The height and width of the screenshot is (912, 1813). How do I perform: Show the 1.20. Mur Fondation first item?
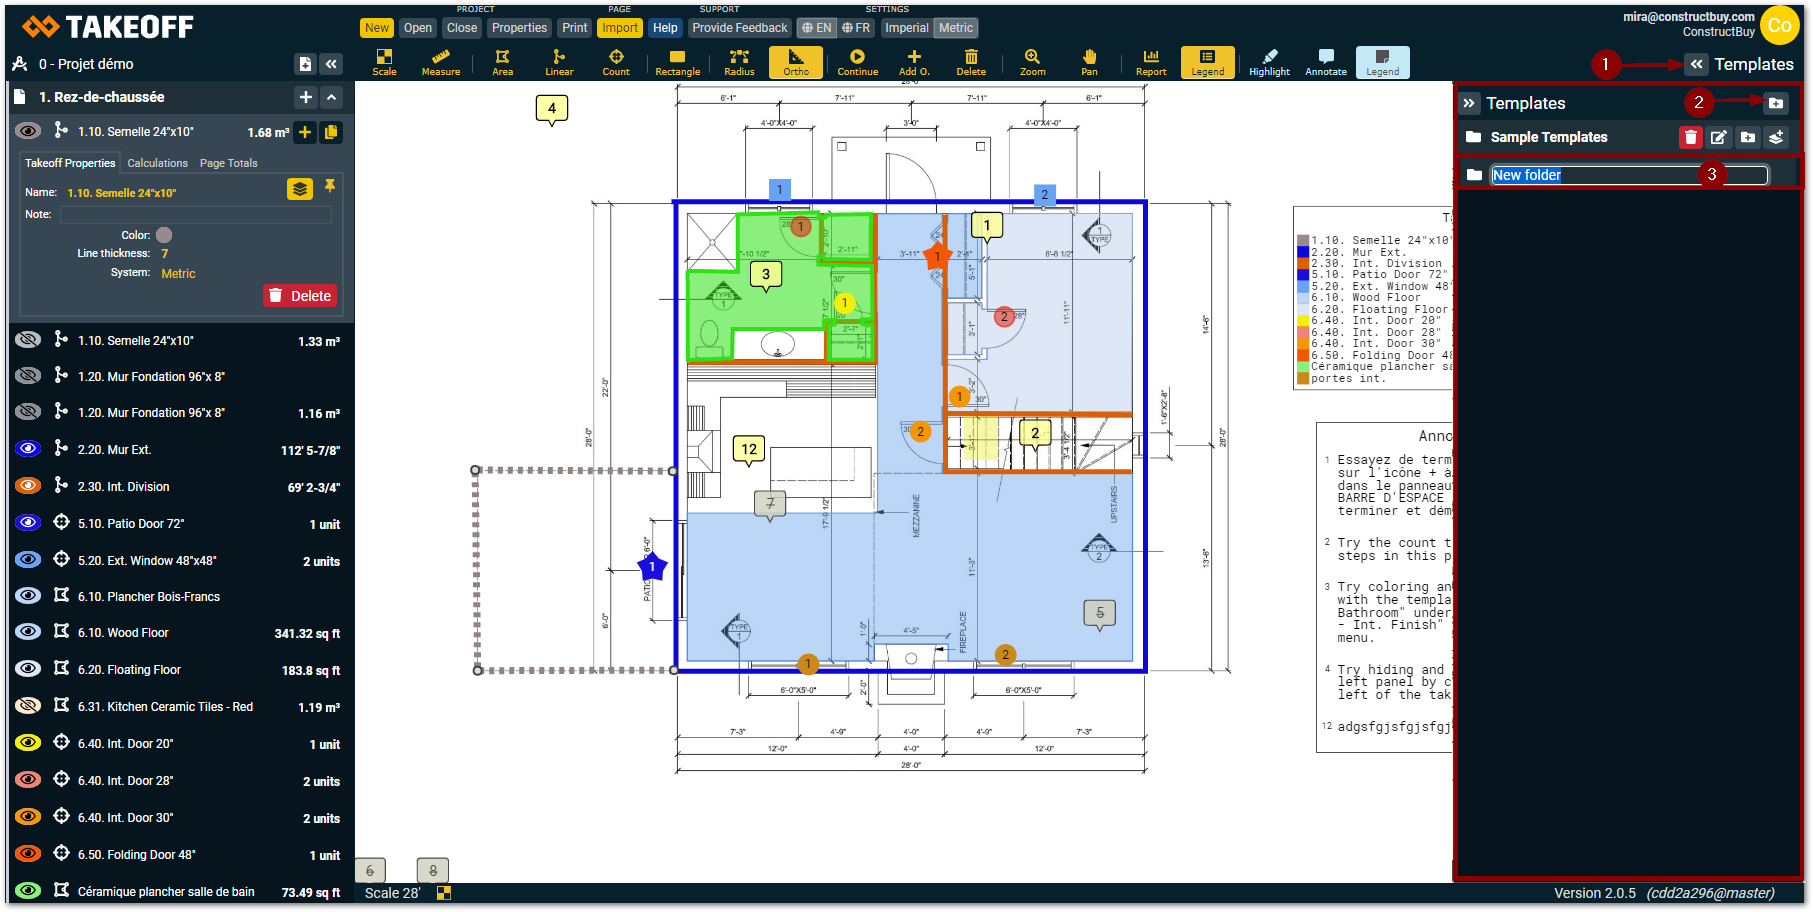pos(28,377)
